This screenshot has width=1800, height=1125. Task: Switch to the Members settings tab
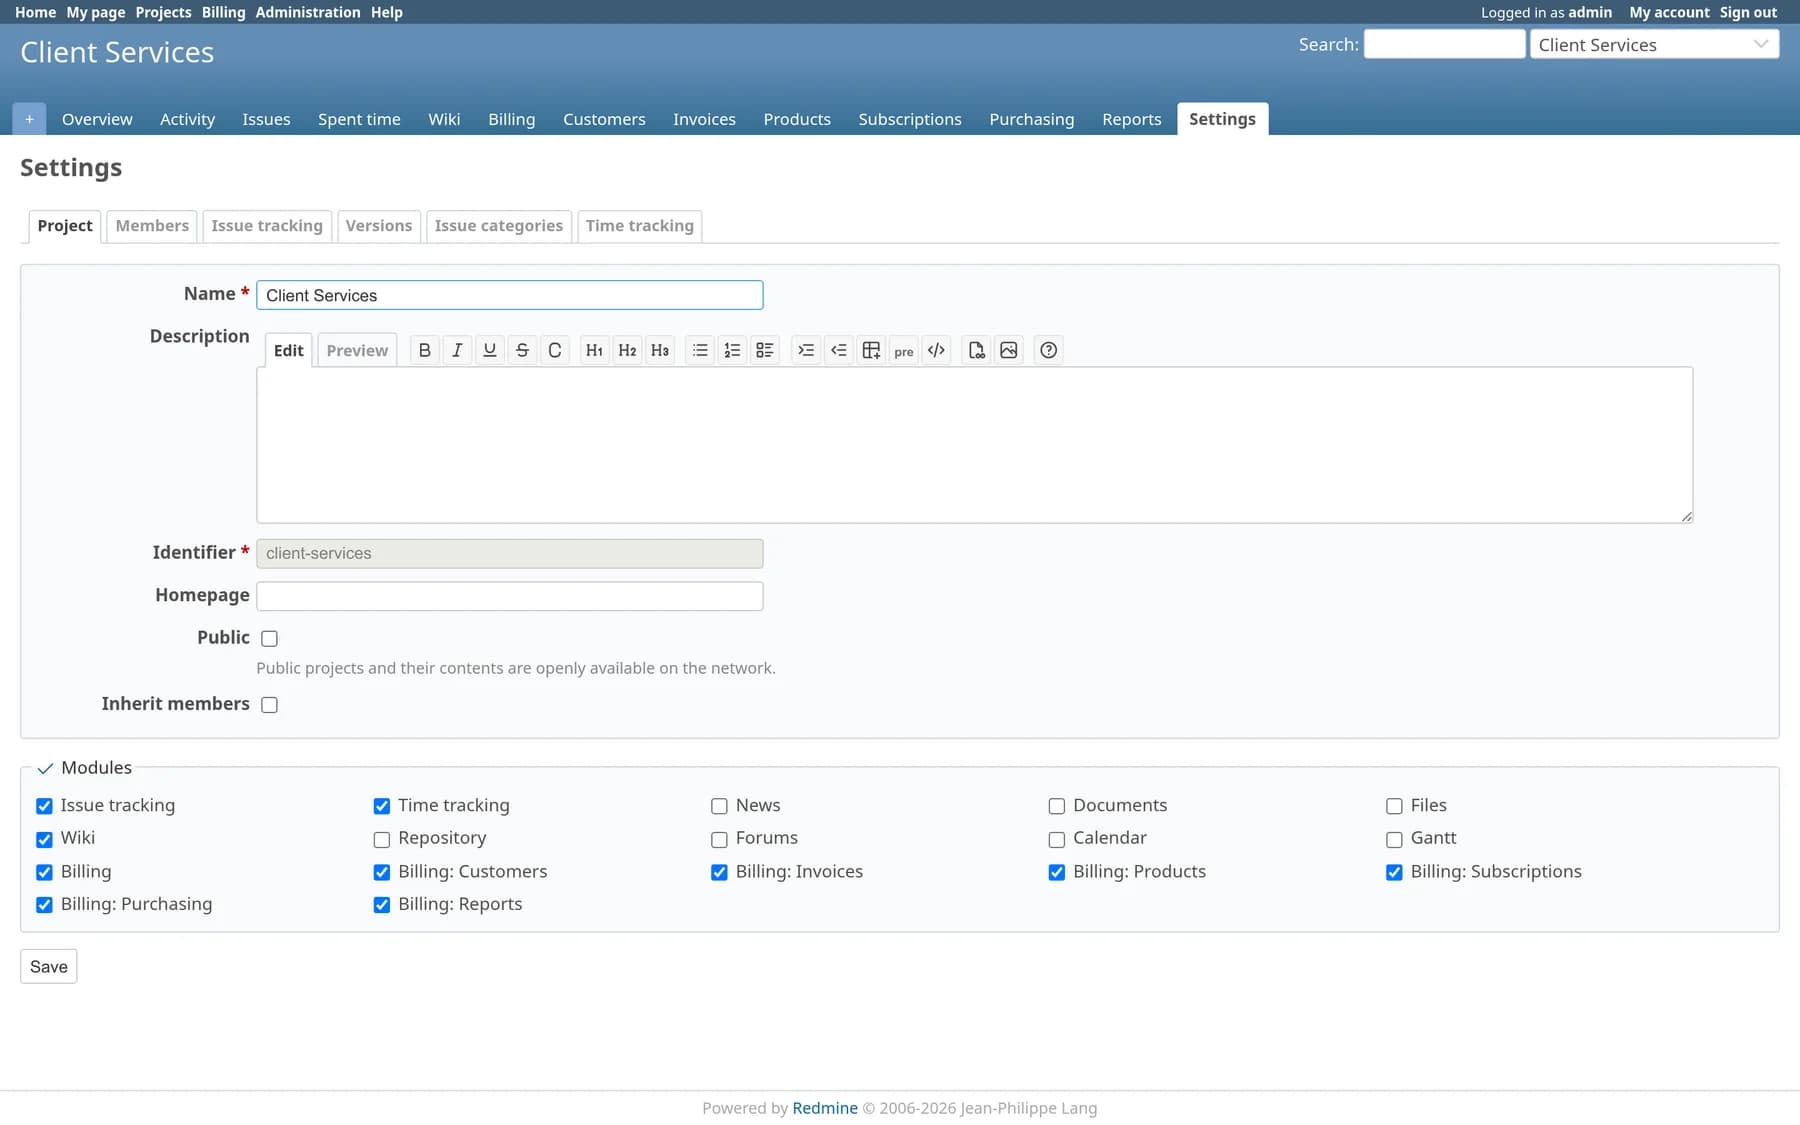coord(152,226)
